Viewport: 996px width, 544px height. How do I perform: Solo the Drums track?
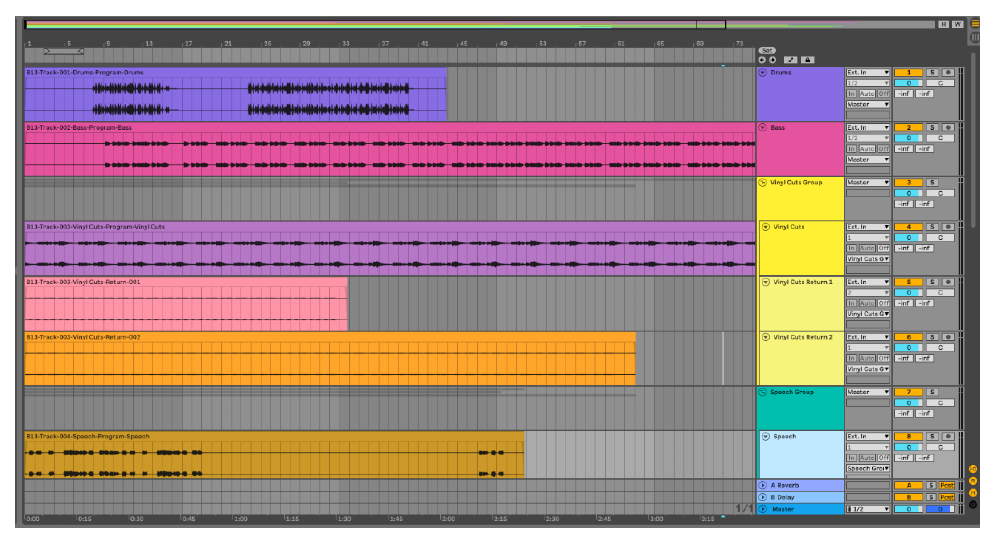coord(932,72)
